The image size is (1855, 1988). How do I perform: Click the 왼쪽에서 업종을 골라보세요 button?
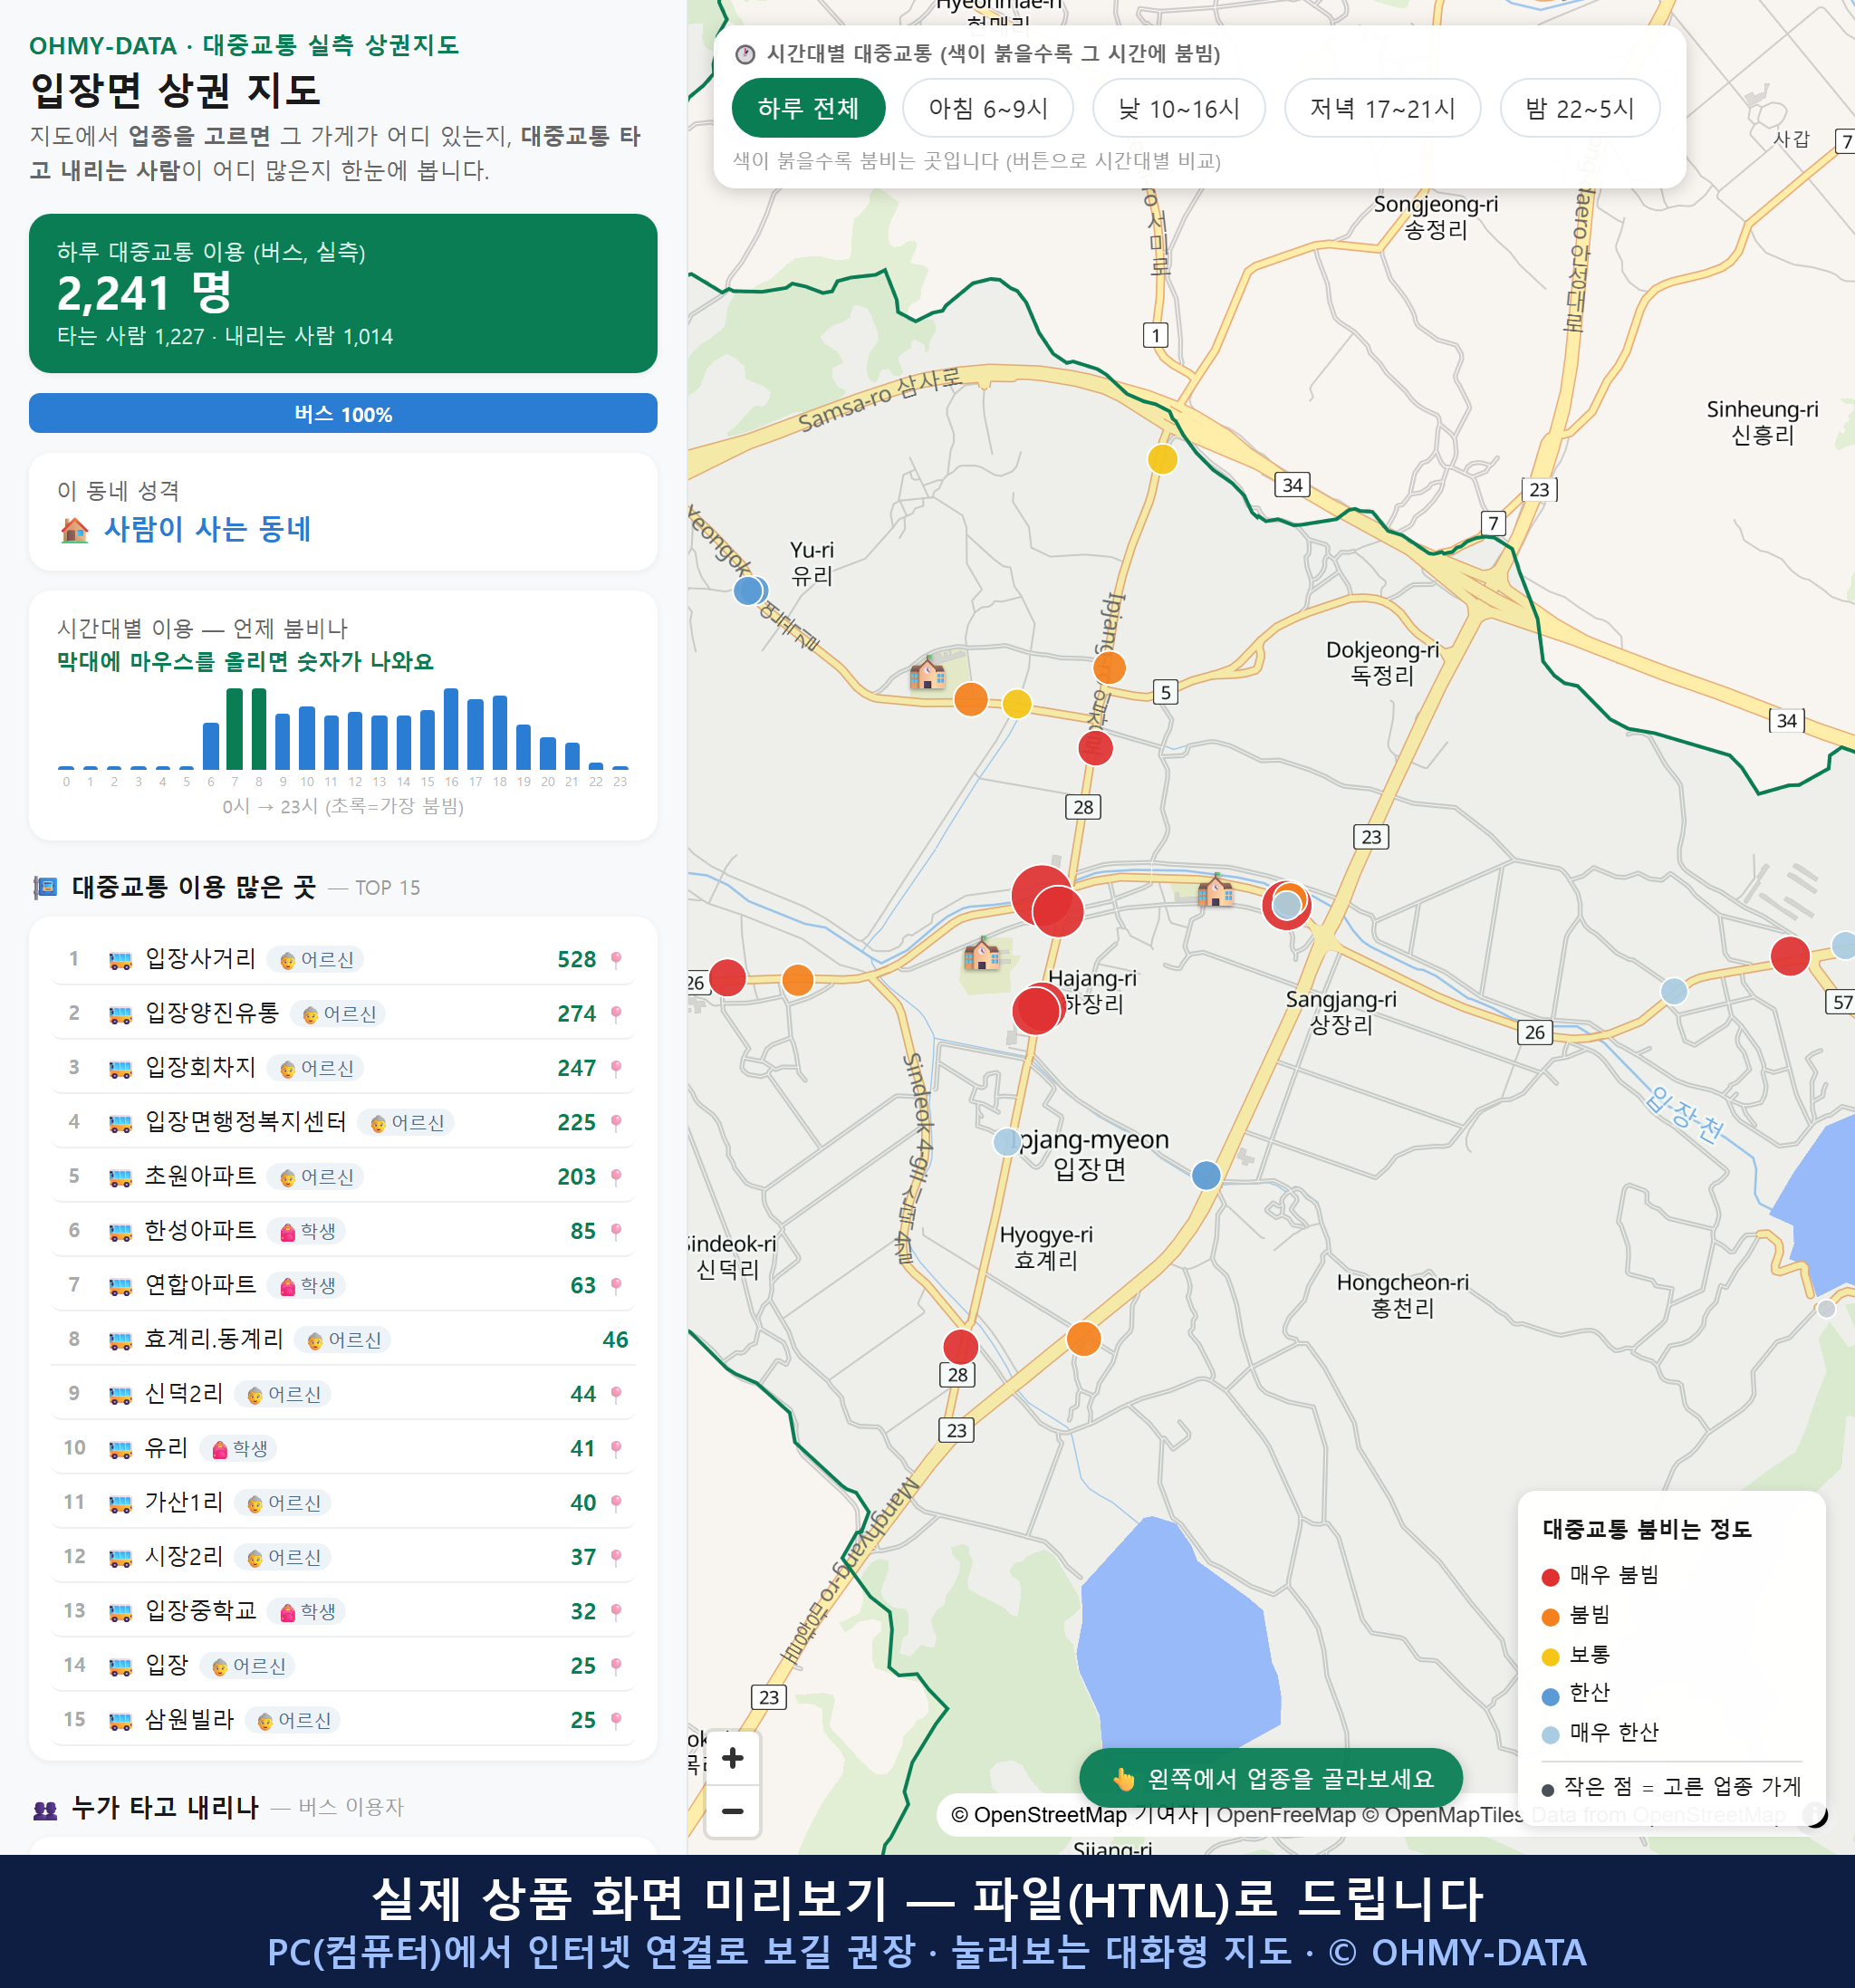pos(1271,1778)
